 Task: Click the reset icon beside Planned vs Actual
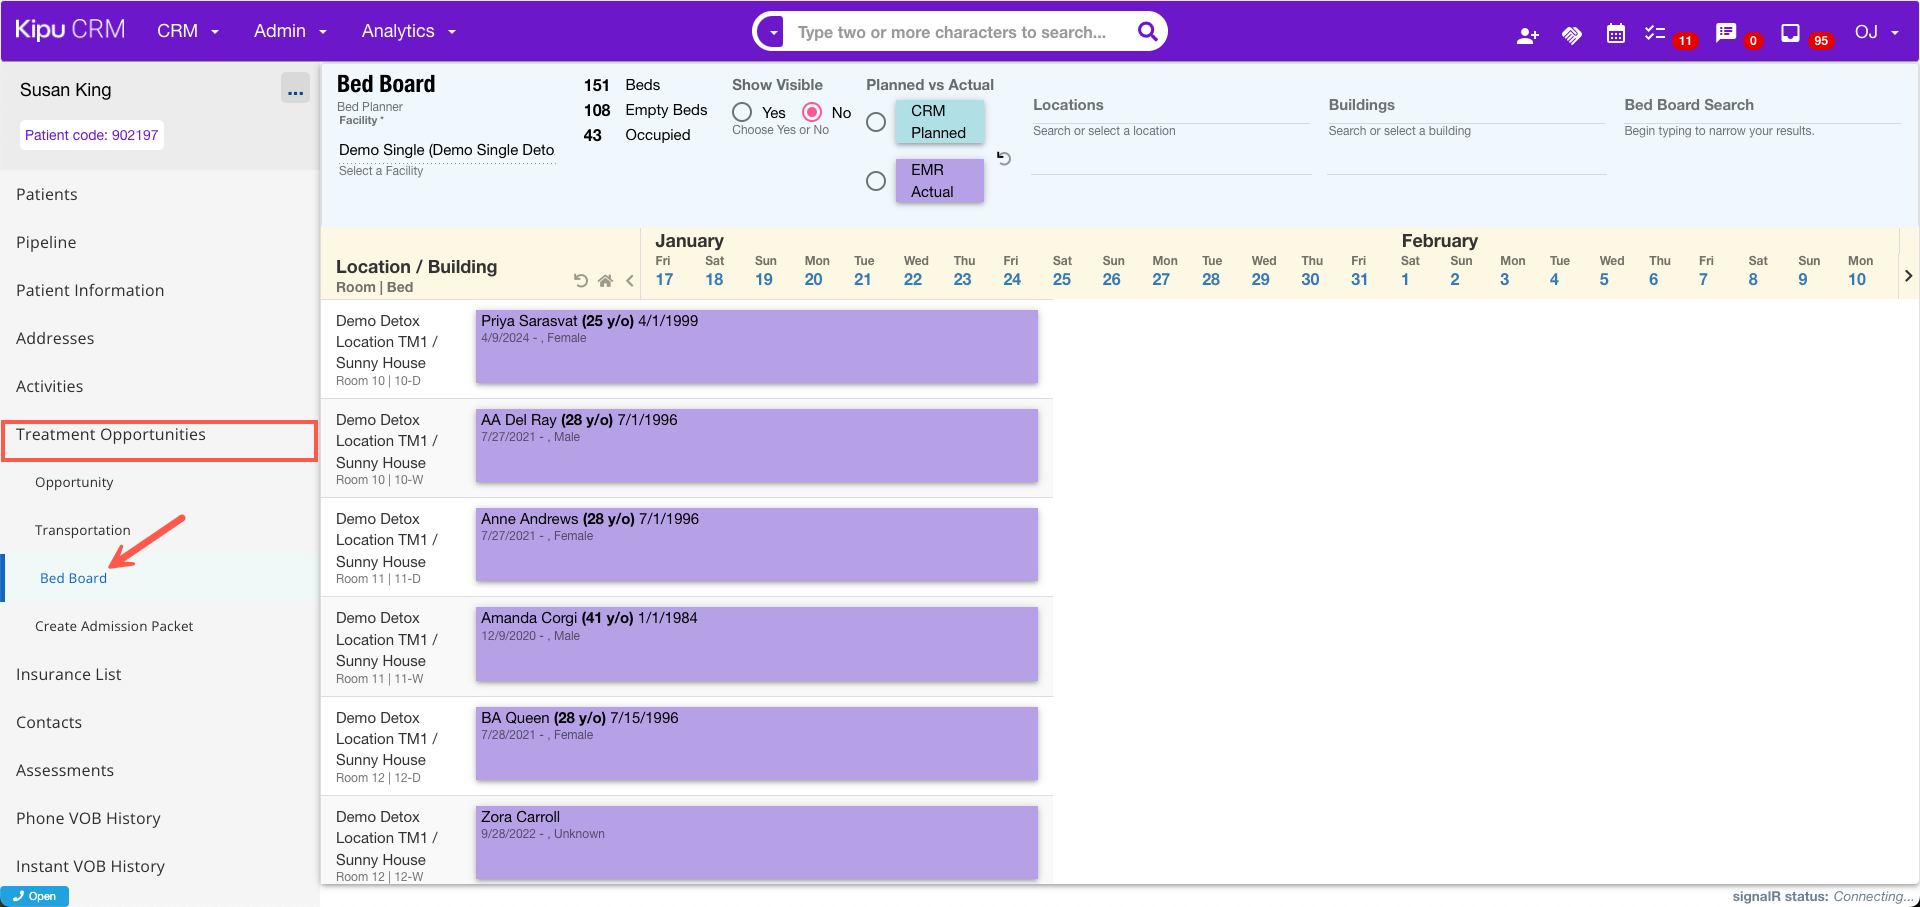[x=1004, y=159]
